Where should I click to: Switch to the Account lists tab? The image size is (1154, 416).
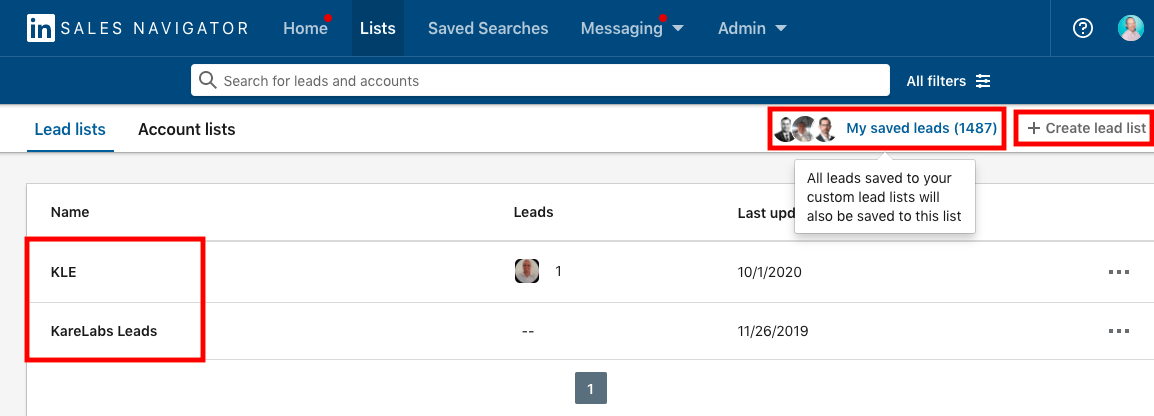(187, 130)
